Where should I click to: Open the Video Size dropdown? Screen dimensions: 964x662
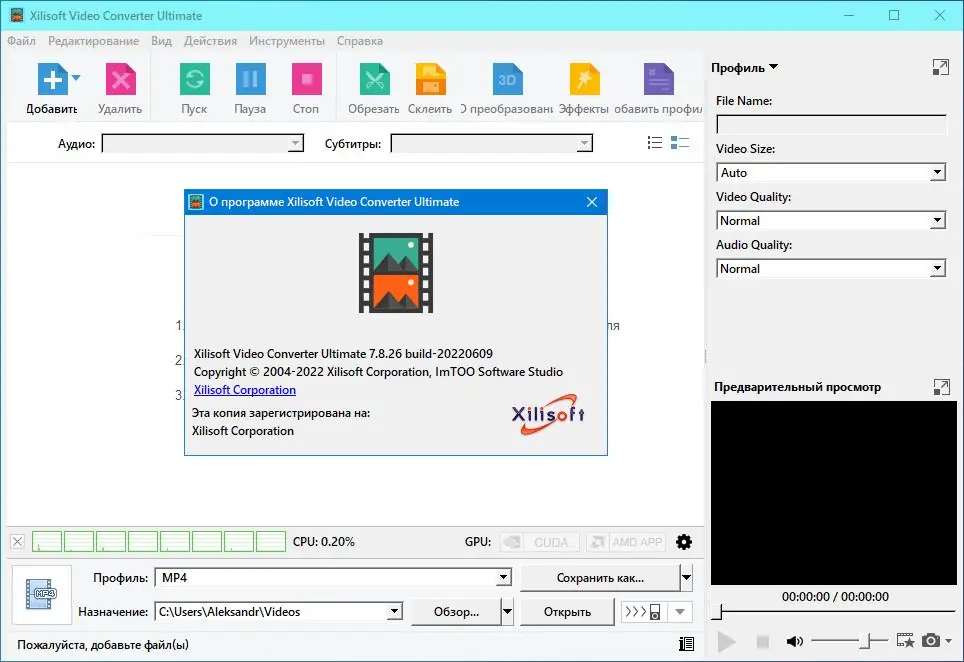pyautogui.click(x=937, y=172)
